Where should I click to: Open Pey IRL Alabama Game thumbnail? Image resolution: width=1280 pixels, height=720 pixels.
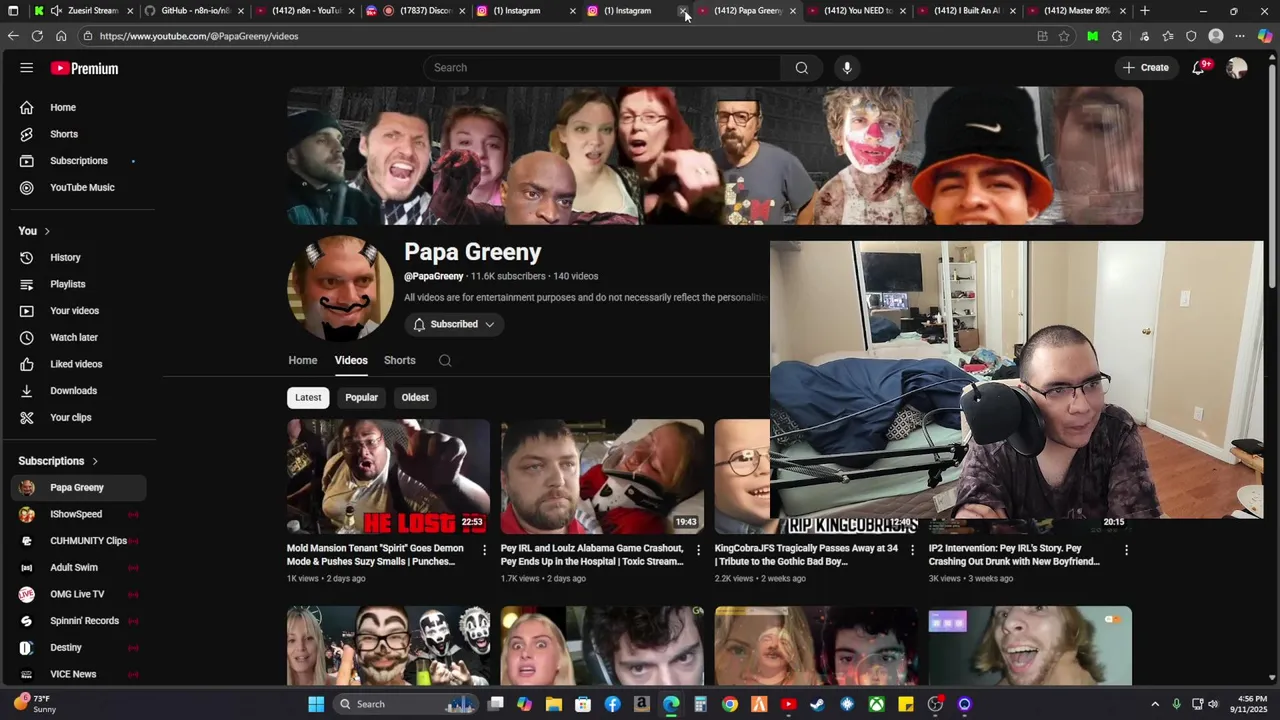602,477
